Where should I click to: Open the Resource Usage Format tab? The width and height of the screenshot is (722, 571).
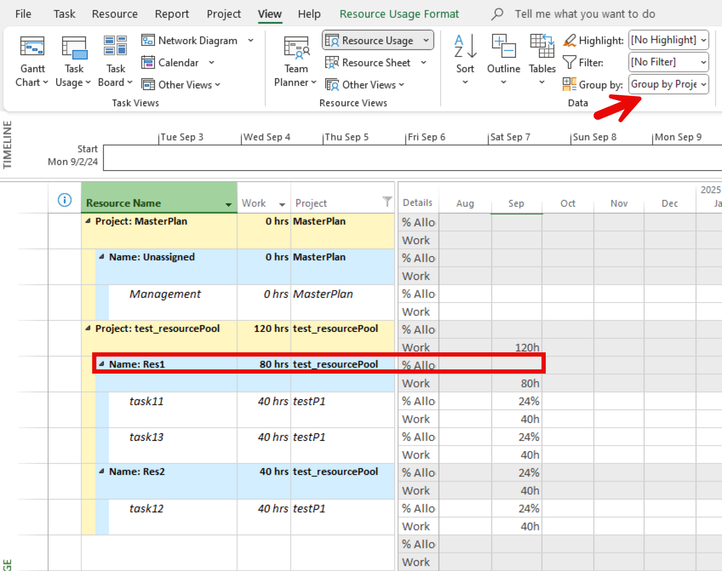(x=399, y=14)
